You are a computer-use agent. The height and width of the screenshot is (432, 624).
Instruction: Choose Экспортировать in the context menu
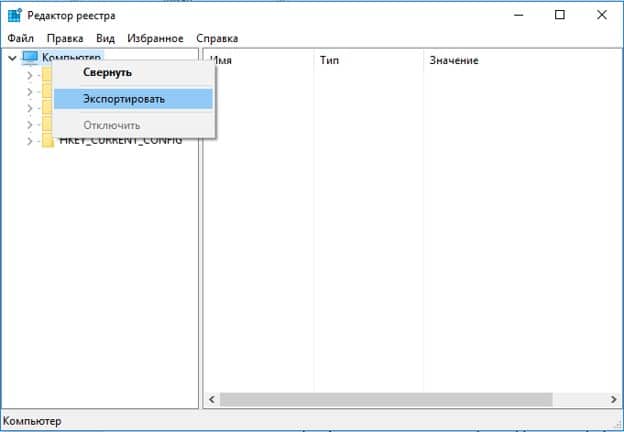pos(133,99)
